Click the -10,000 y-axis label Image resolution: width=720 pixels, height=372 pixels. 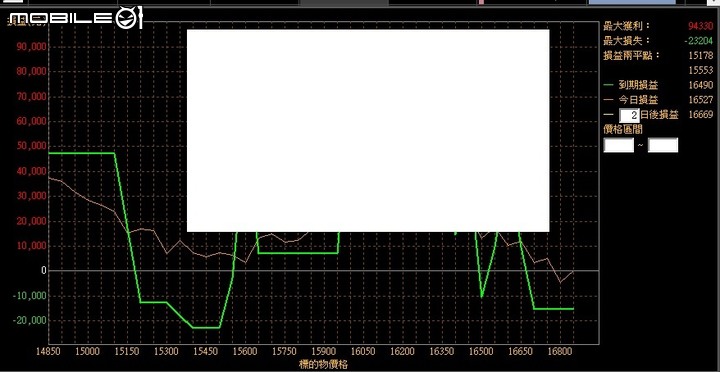click(x=29, y=295)
